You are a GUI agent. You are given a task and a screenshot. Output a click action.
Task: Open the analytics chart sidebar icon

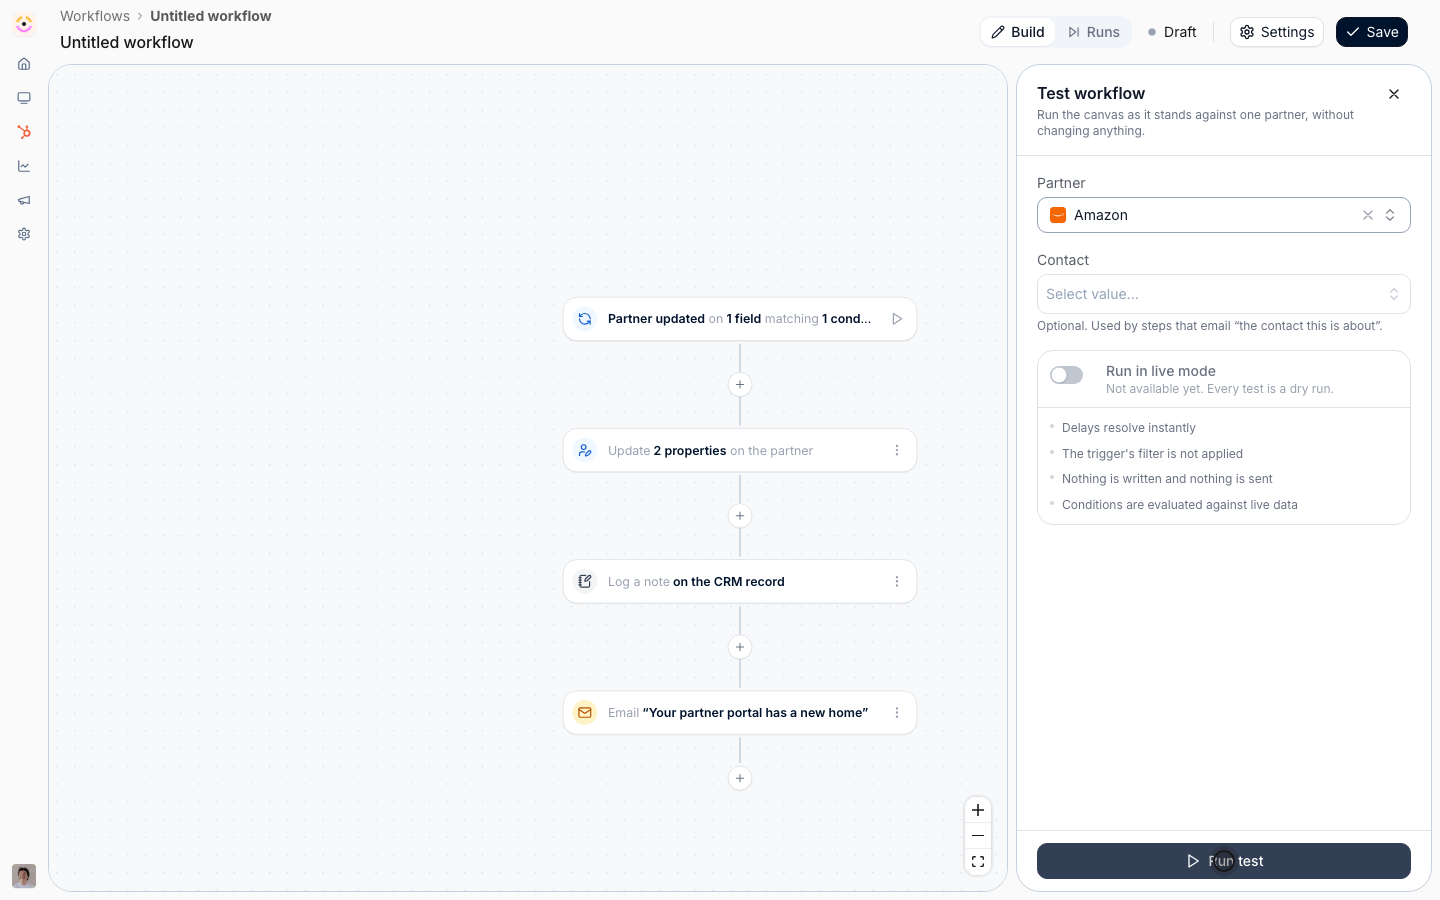click(x=24, y=166)
